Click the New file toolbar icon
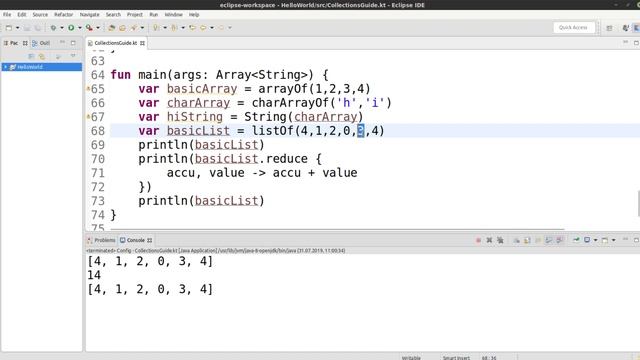 pos(9,28)
